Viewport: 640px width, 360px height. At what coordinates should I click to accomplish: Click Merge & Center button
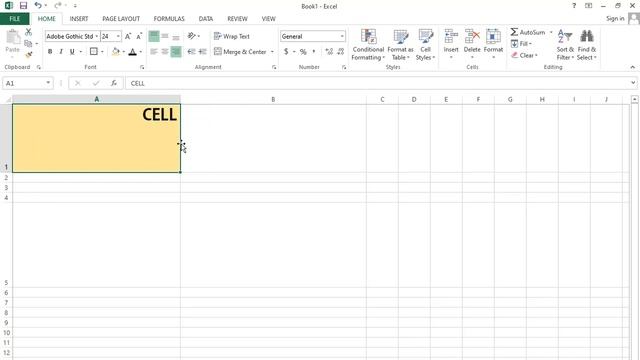click(240, 51)
